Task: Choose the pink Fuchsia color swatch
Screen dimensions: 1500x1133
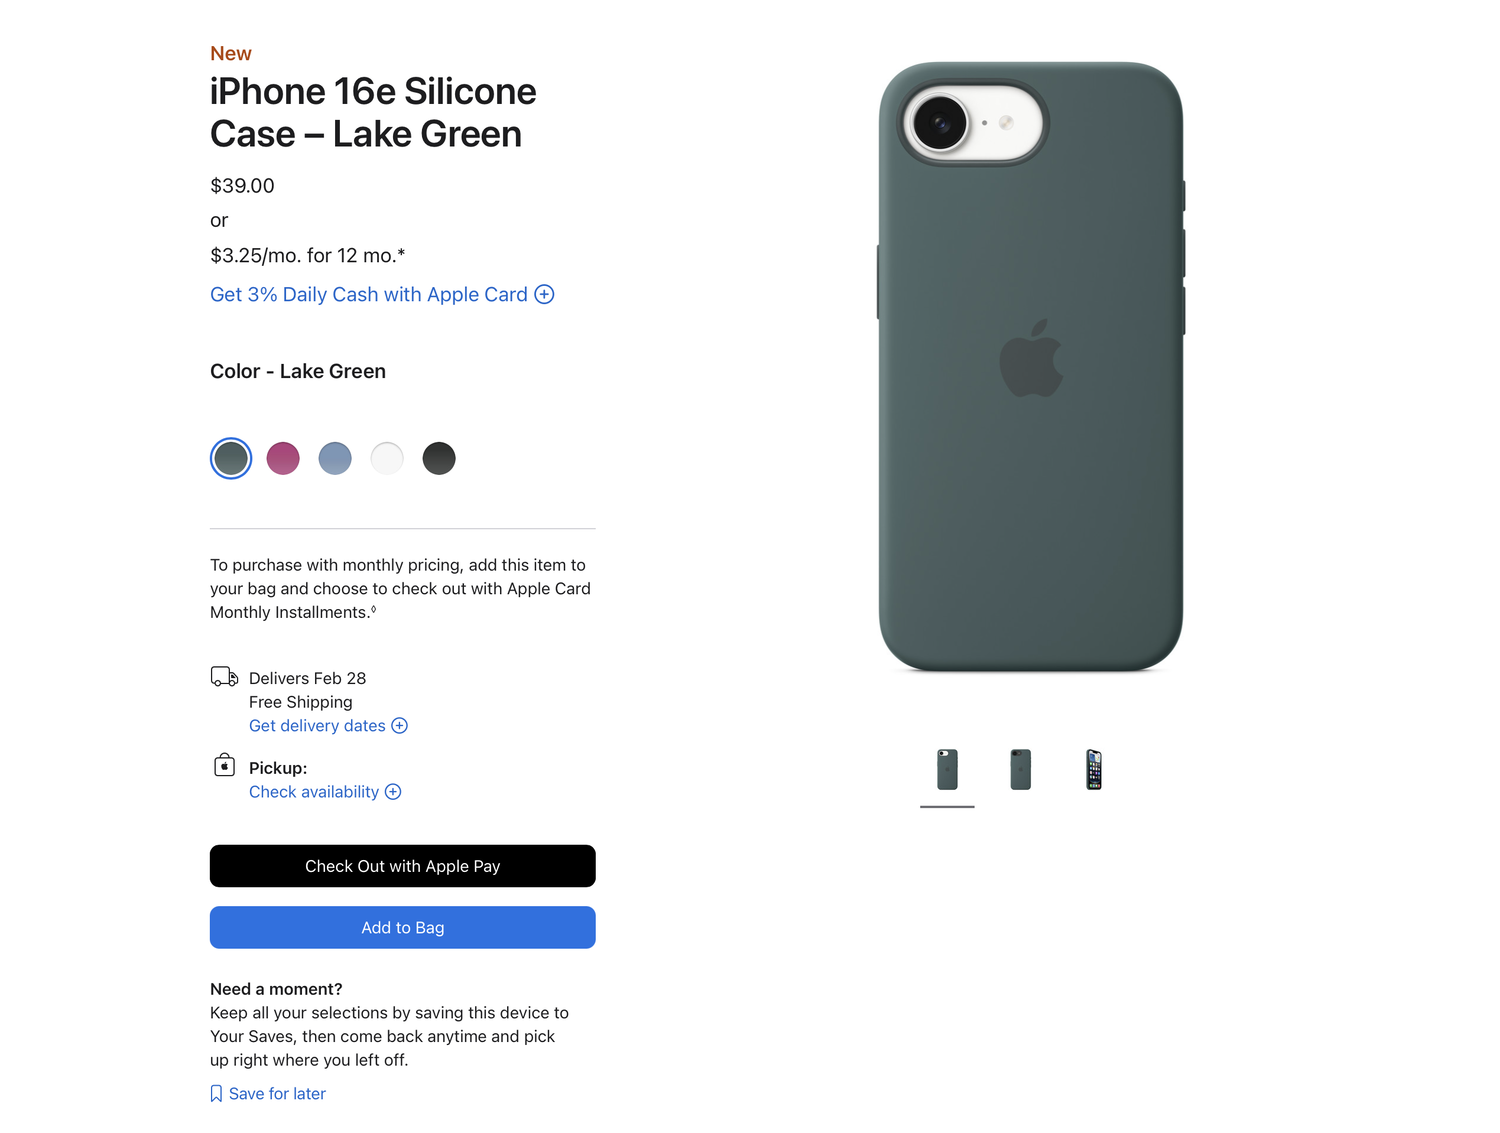Action: pos(283,459)
